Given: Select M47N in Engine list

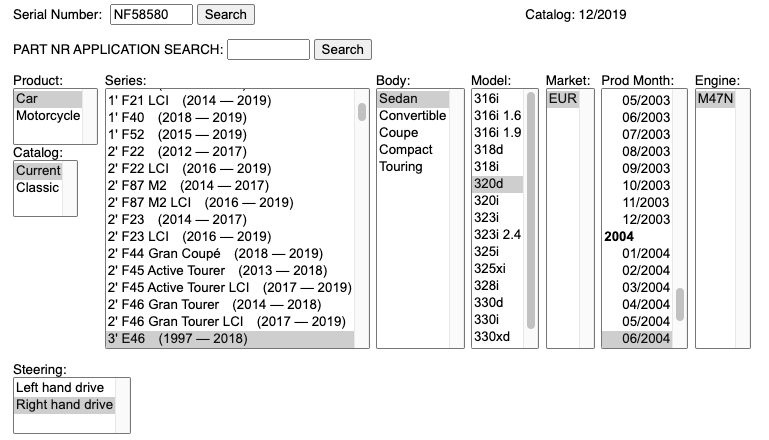Looking at the screenshot, I should pyautogui.click(x=716, y=99).
